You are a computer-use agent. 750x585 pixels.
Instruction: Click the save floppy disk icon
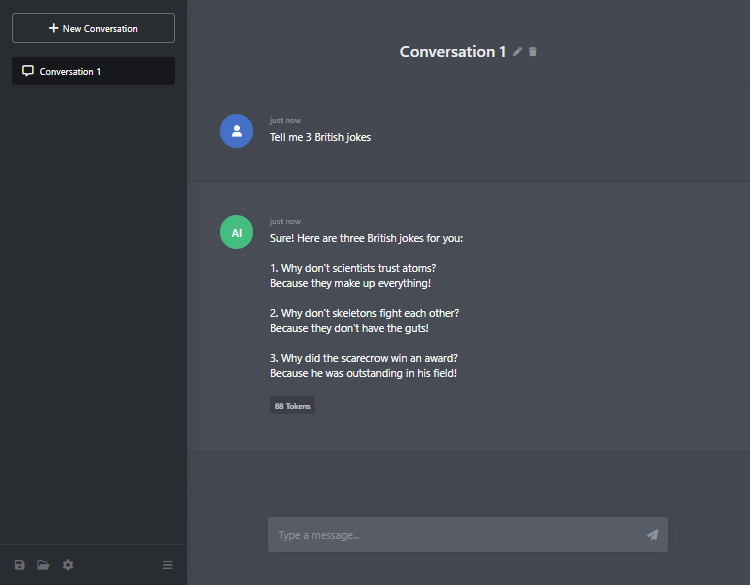tap(20, 565)
